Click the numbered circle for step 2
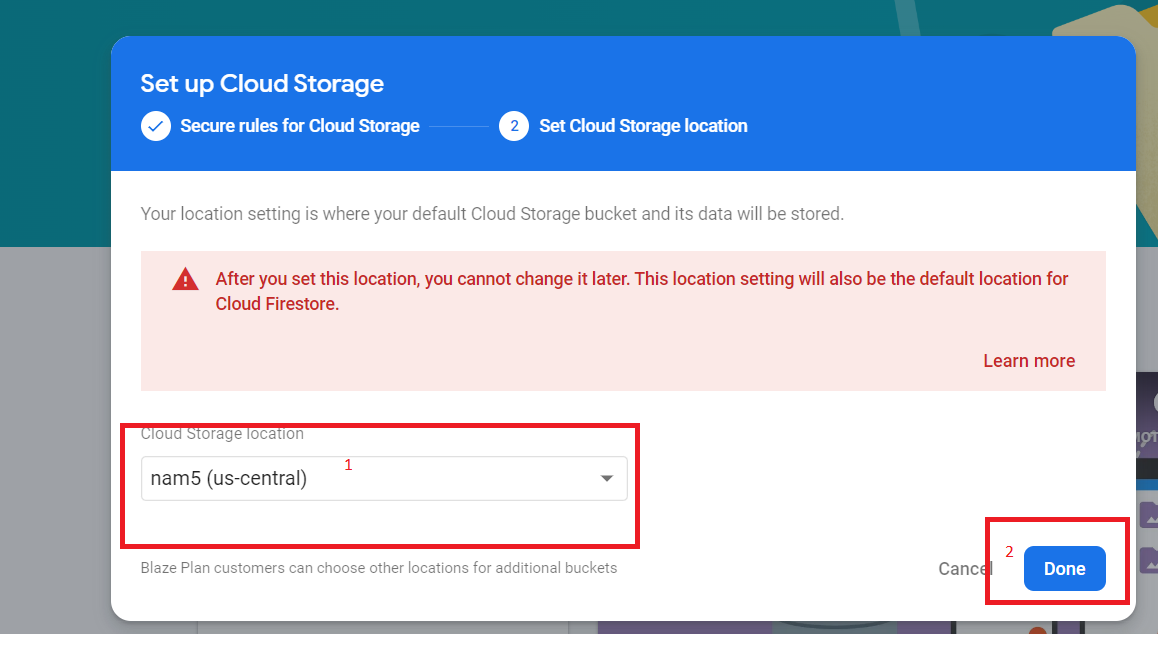Screen dimensions: 1158x652 (513, 126)
